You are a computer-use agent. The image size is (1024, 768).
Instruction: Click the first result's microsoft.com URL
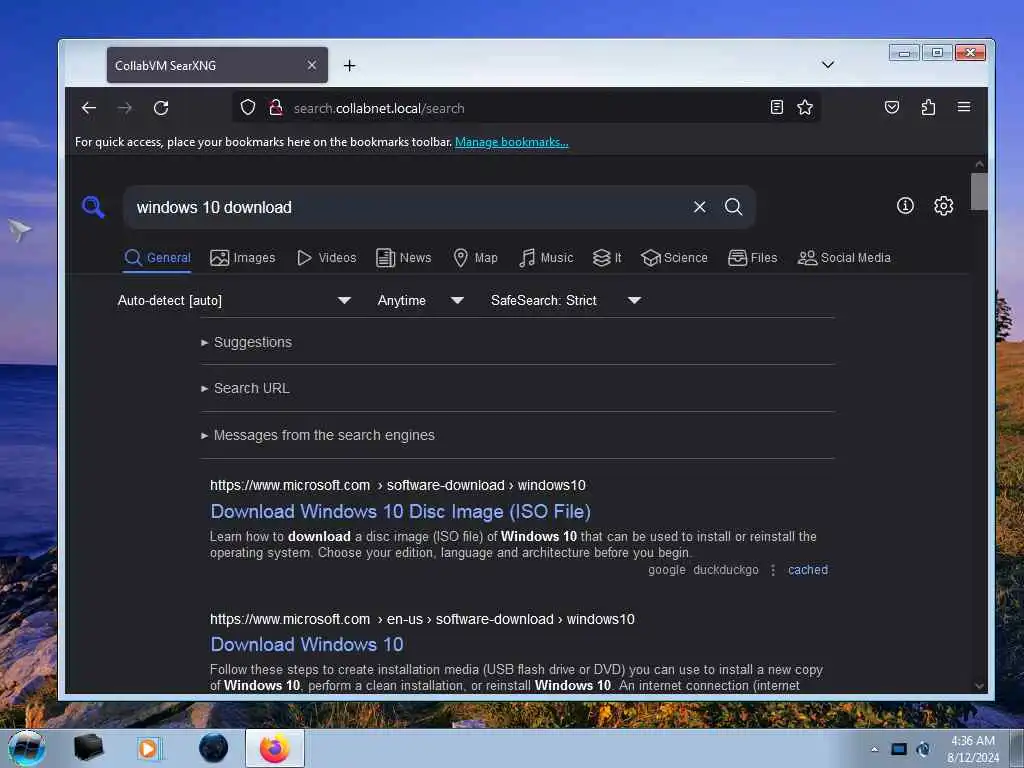click(x=398, y=485)
